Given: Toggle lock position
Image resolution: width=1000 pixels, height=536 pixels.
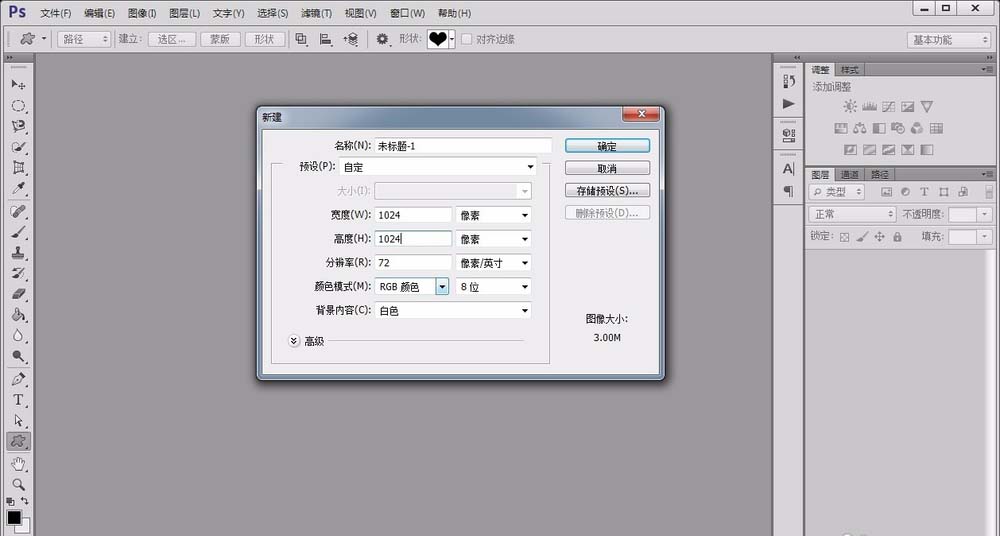Looking at the screenshot, I should click(879, 237).
